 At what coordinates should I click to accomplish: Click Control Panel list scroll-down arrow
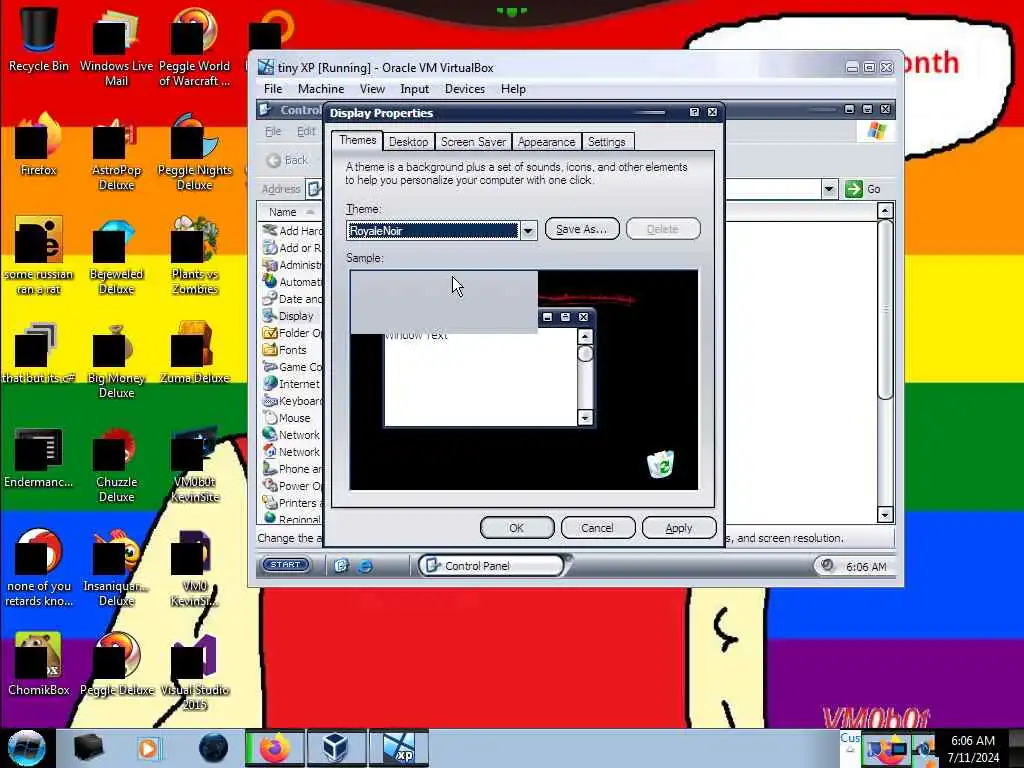click(885, 515)
